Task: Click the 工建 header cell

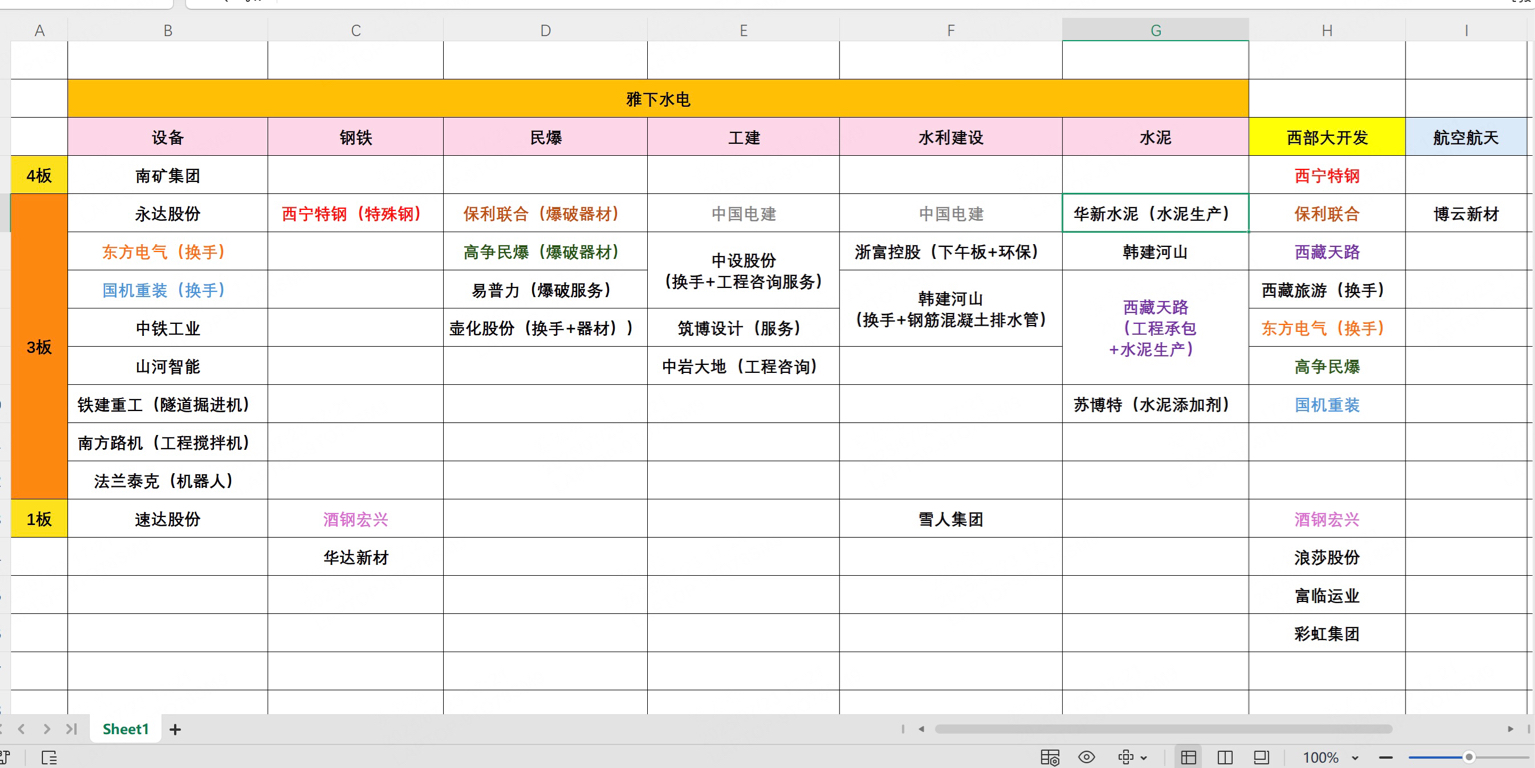Action: 744,137
